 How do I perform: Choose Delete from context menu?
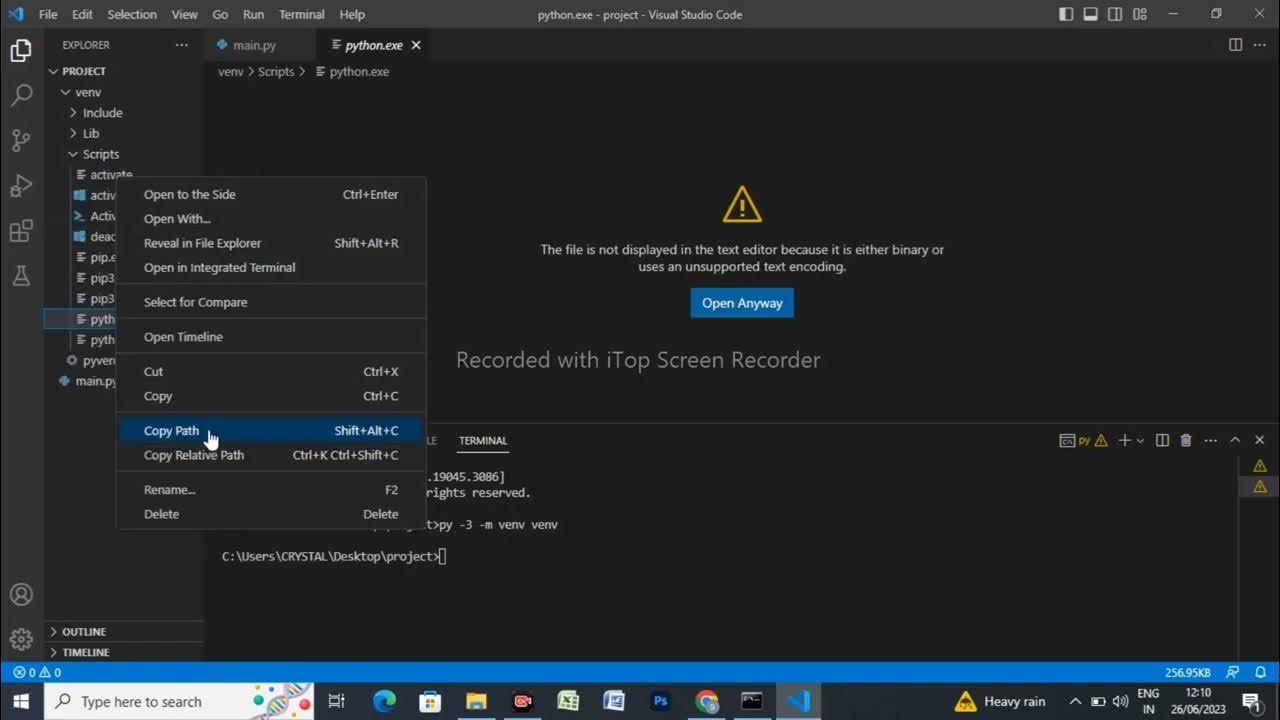271,514
